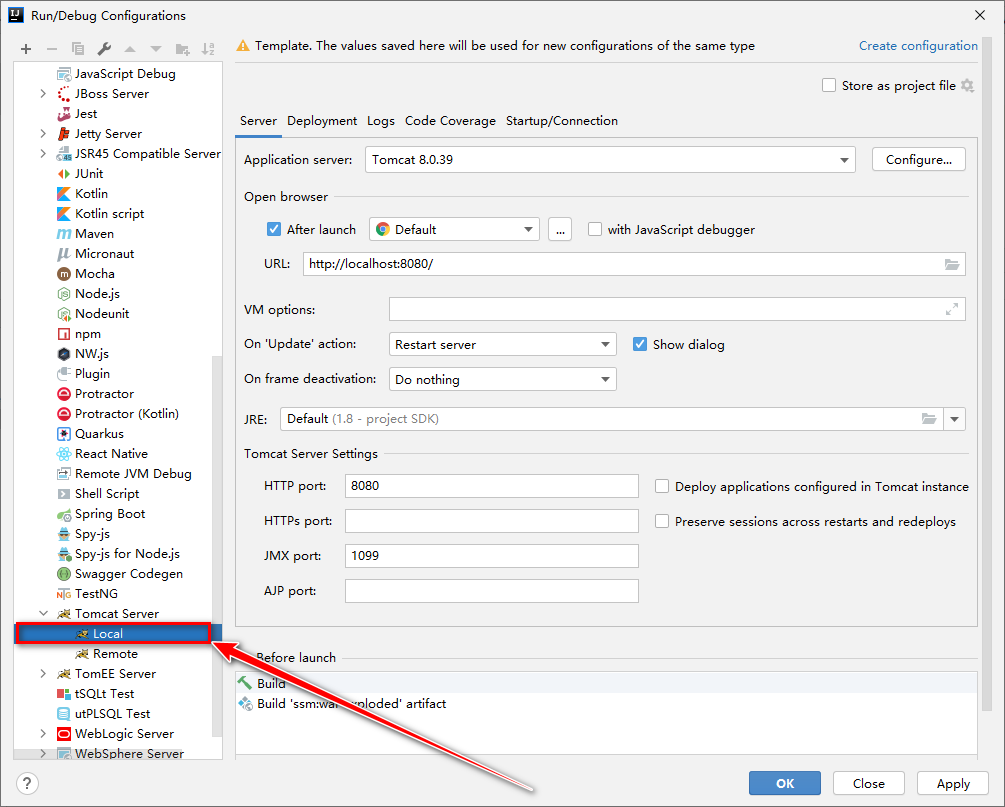Click the Sort Configurations alphabetically icon
This screenshot has width=1005, height=807.
pos(208,49)
